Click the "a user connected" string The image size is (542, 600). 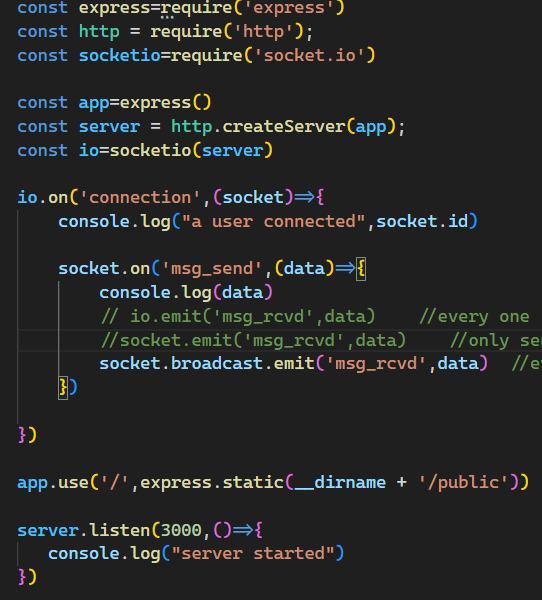(274, 222)
